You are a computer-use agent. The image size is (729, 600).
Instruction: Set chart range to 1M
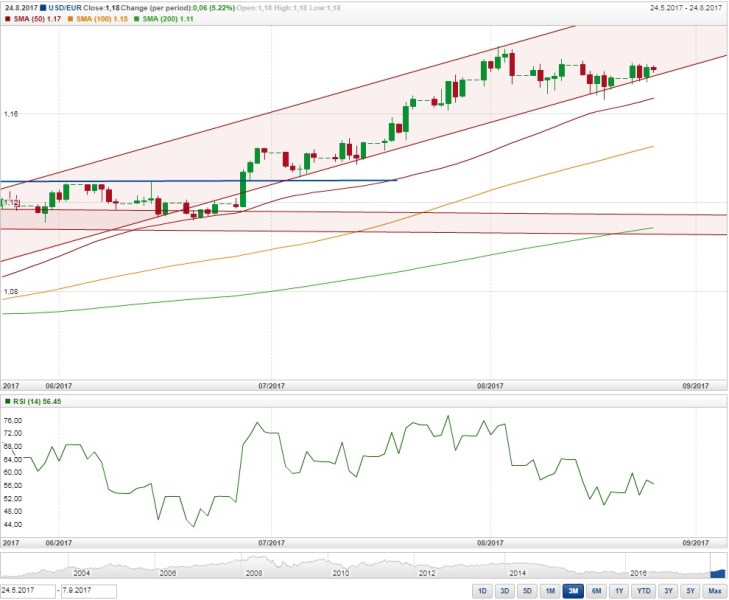click(550, 591)
